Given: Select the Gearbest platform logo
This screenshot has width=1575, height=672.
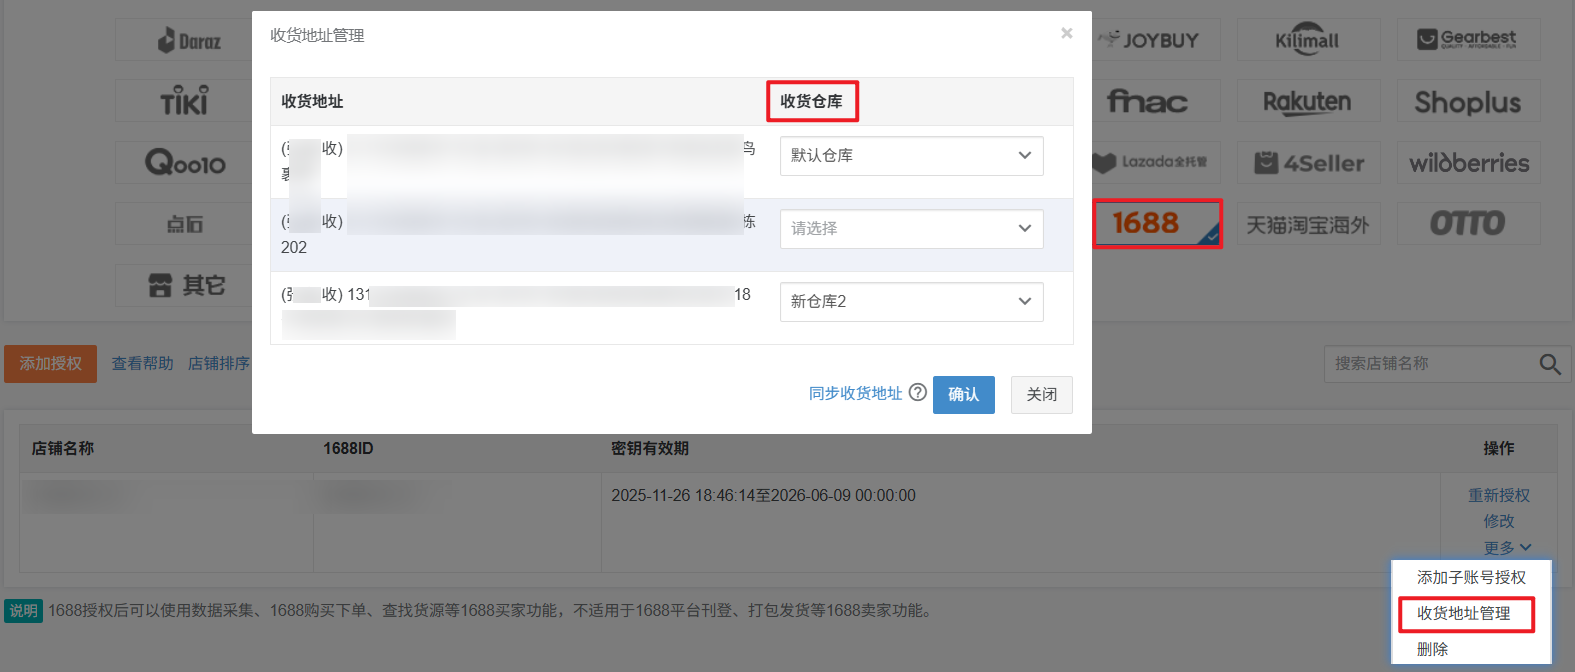Looking at the screenshot, I should coord(1468,40).
